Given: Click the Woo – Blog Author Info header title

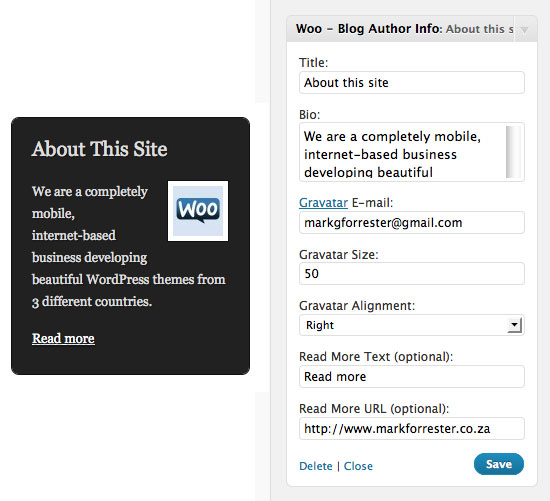Looking at the screenshot, I should 368,29.
